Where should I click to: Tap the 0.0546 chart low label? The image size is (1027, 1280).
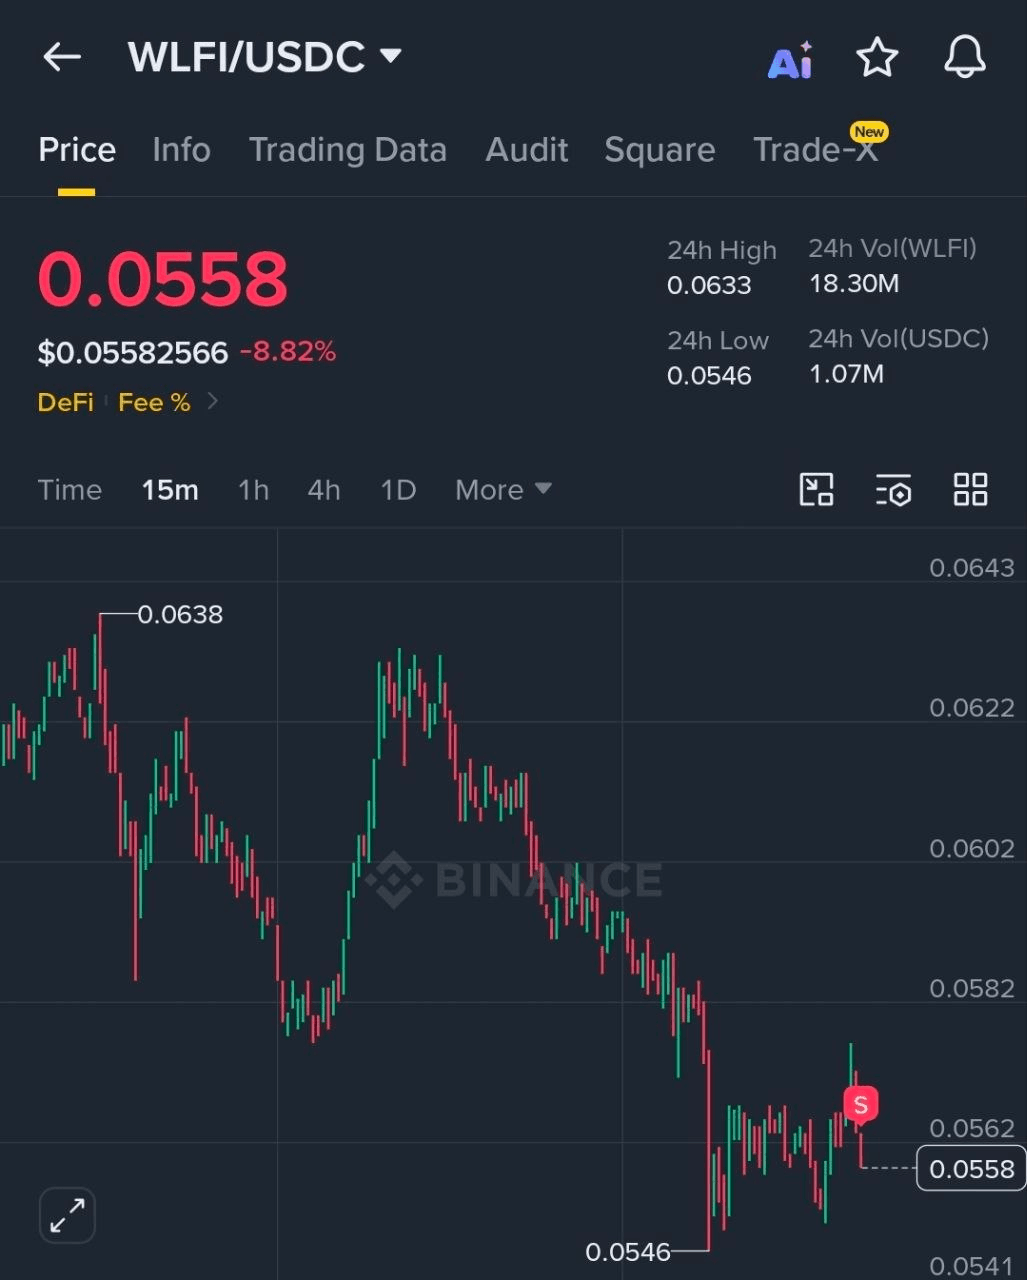pos(628,1252)
